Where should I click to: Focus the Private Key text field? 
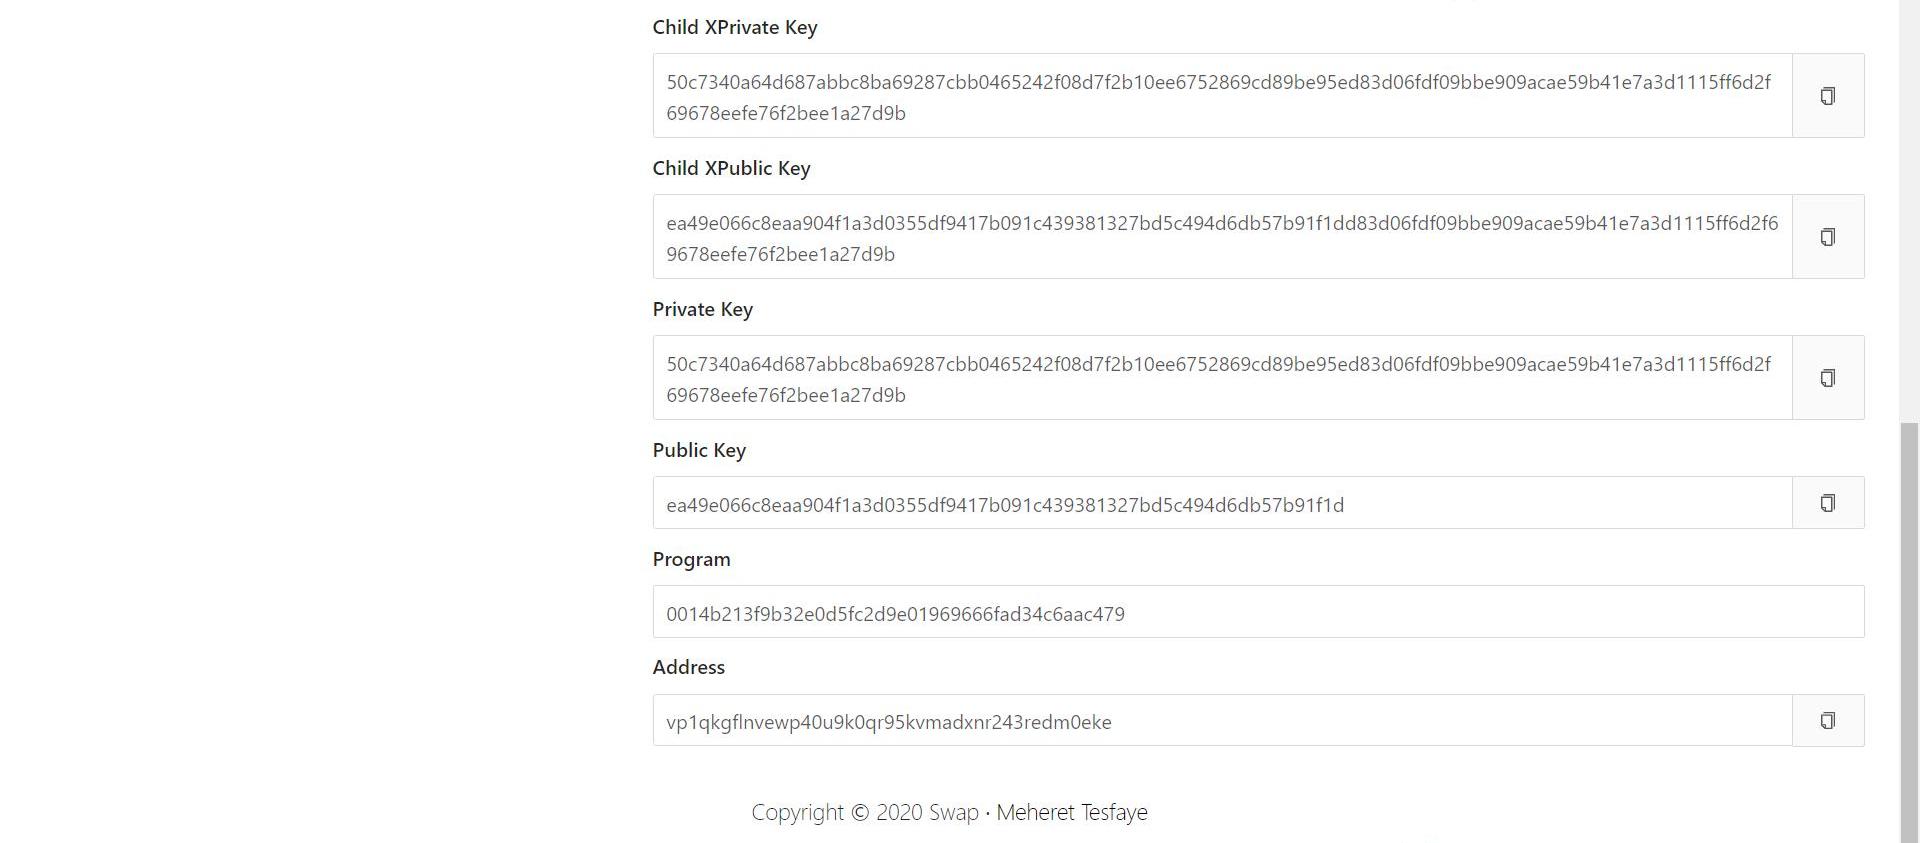coord(1222,378)
